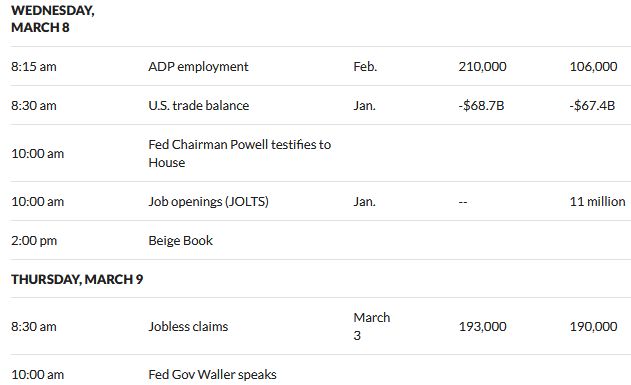631x385 pixels.
Task: Select the Beige Book entry
Action: [181, 240]
